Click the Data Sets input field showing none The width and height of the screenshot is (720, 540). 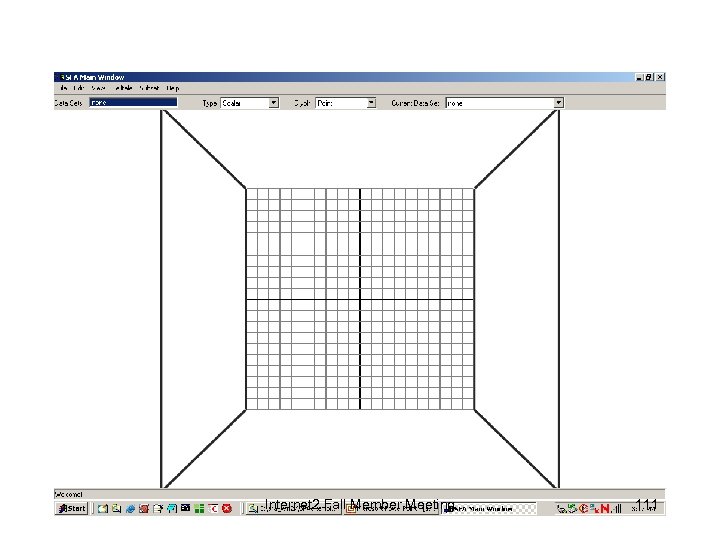click(133, 102)
